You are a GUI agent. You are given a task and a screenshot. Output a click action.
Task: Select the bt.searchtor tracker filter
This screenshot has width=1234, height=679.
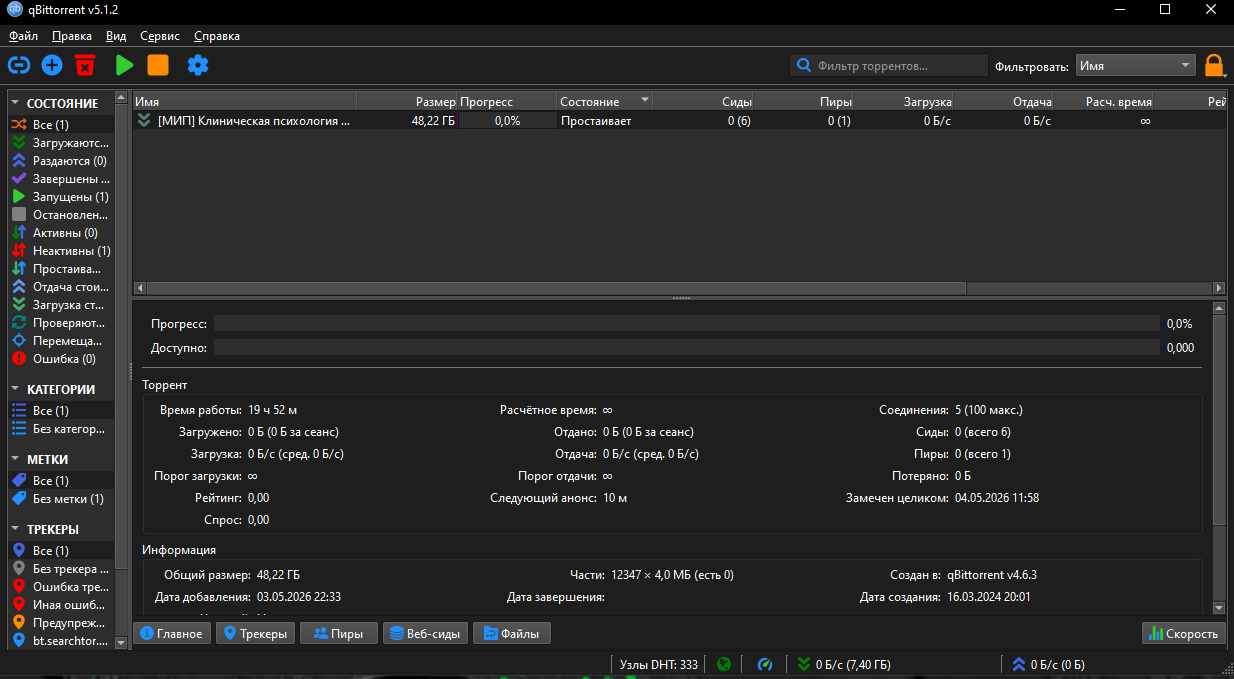[x=62, y=641]
